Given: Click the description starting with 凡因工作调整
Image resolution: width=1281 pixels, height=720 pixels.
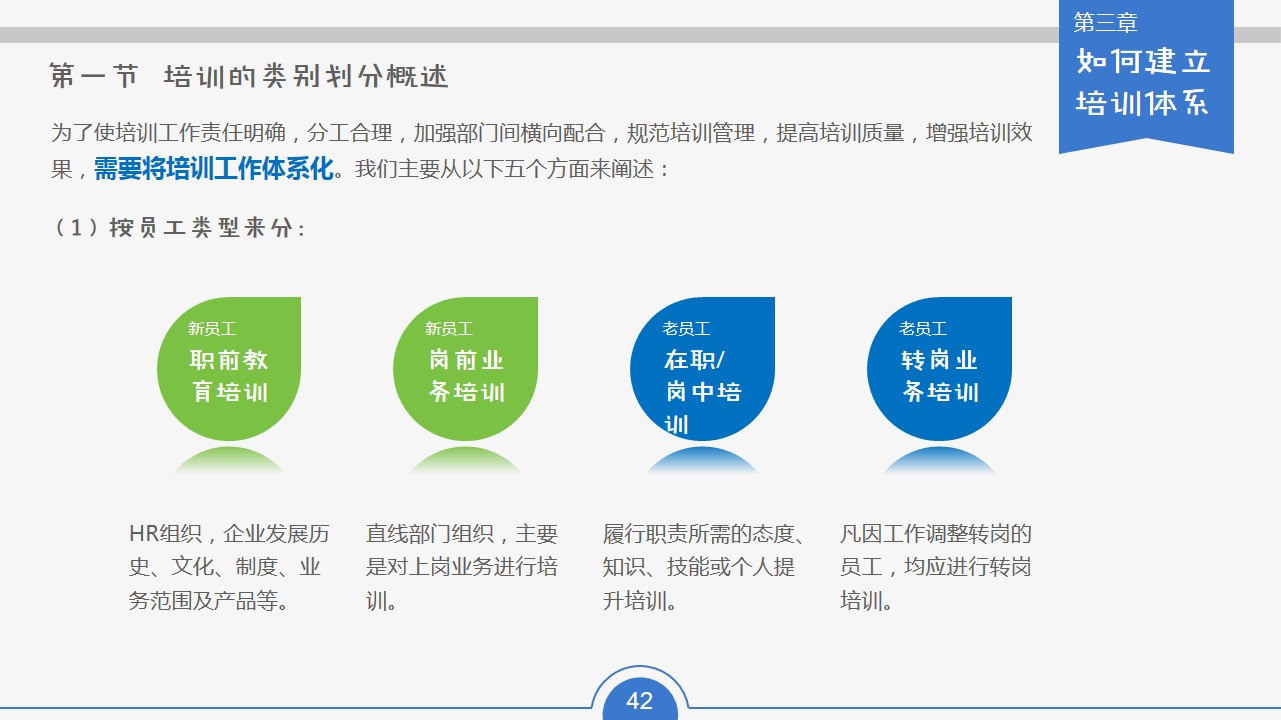Looking at the screenshot, I should tap(936, 568).
